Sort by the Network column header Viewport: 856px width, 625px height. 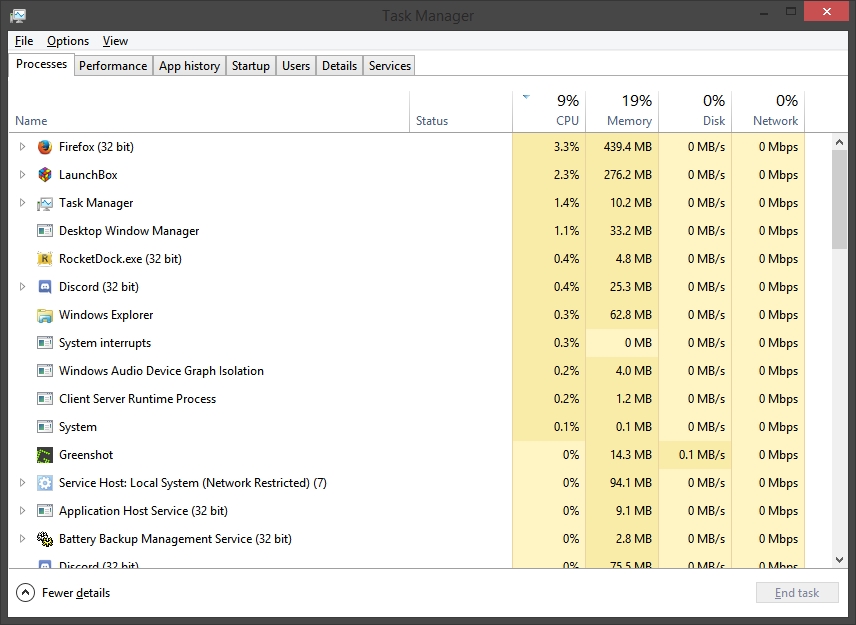click(x=768, y=112)
